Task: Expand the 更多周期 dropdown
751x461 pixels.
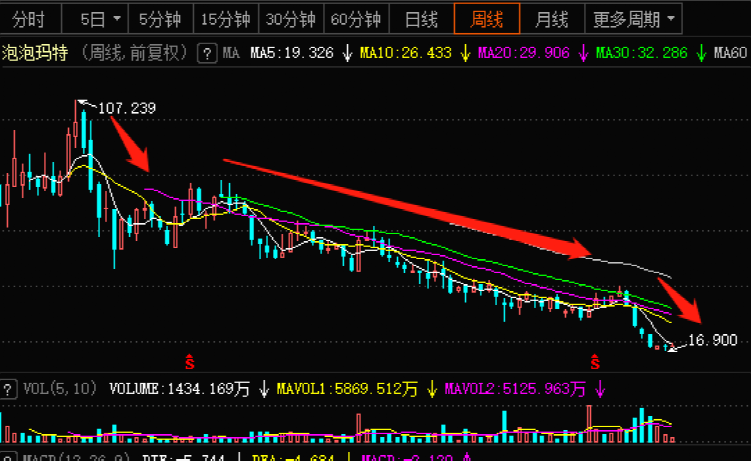Action: [634, 19]
